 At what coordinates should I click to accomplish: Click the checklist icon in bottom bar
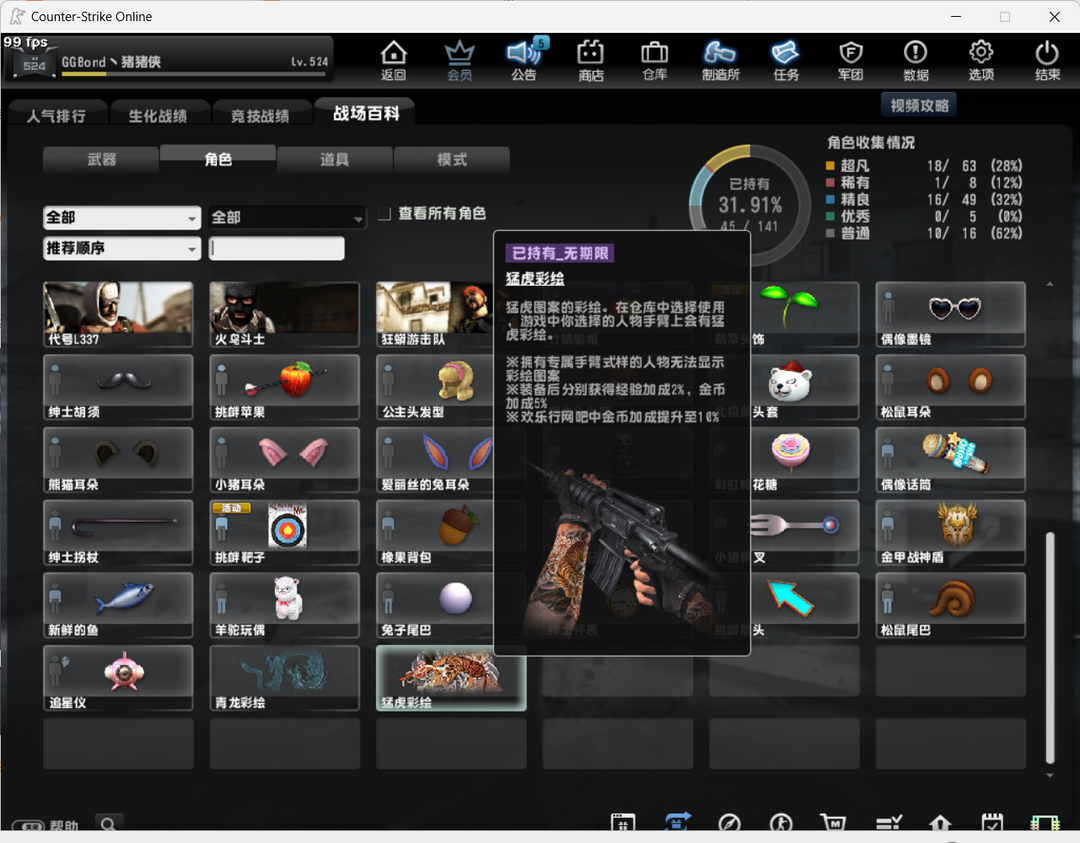click(889, 822)
